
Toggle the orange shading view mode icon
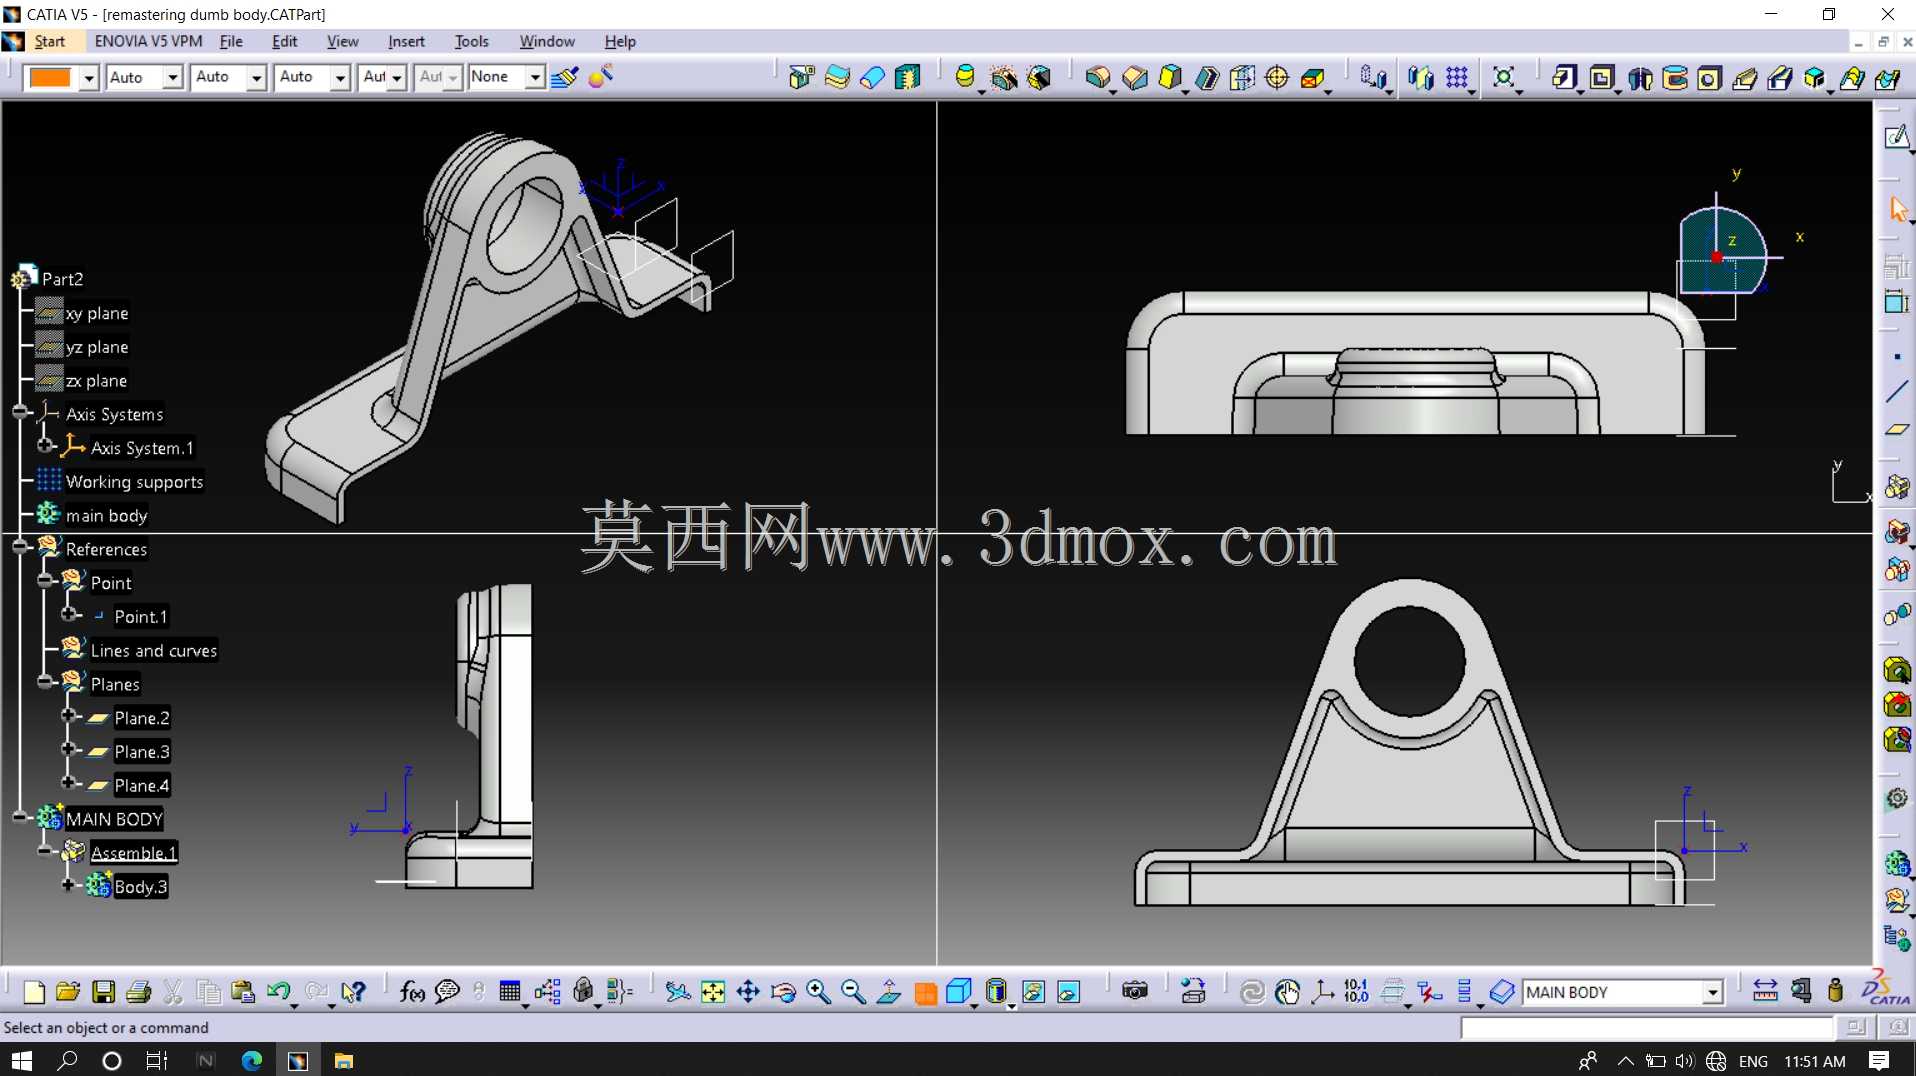[x=925, y=992]
